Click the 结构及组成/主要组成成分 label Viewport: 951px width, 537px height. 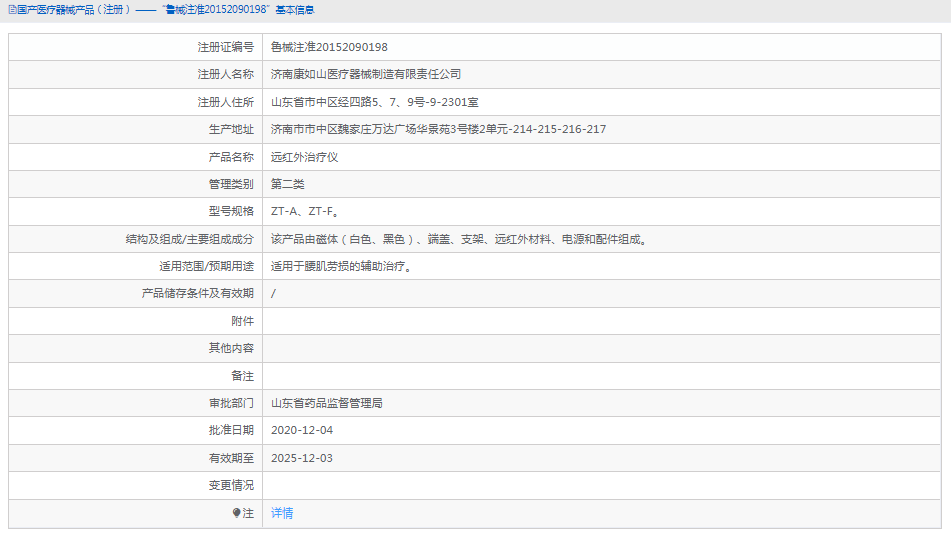(190, 240)
